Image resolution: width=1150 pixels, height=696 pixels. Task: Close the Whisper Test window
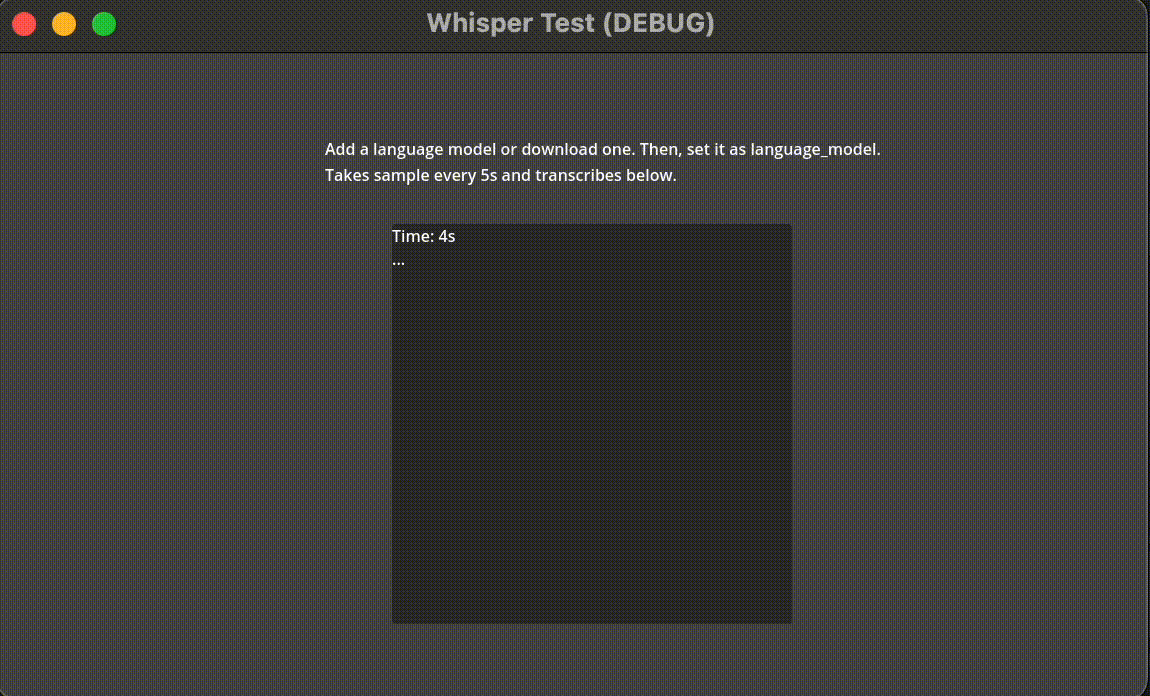(x=24, y=24)
